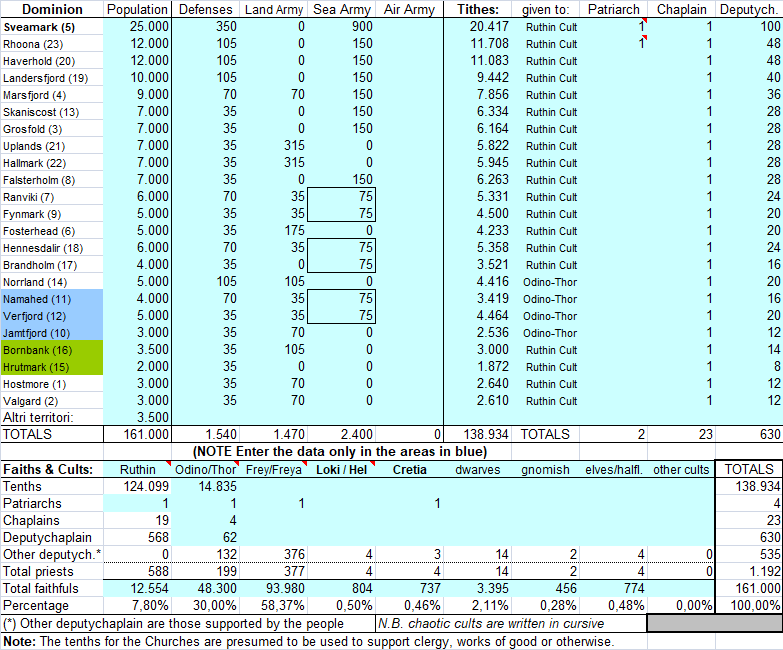Select Odino/Thor tenths value 14.835
This screenshot has width=783, height=650.
point(205,486)
